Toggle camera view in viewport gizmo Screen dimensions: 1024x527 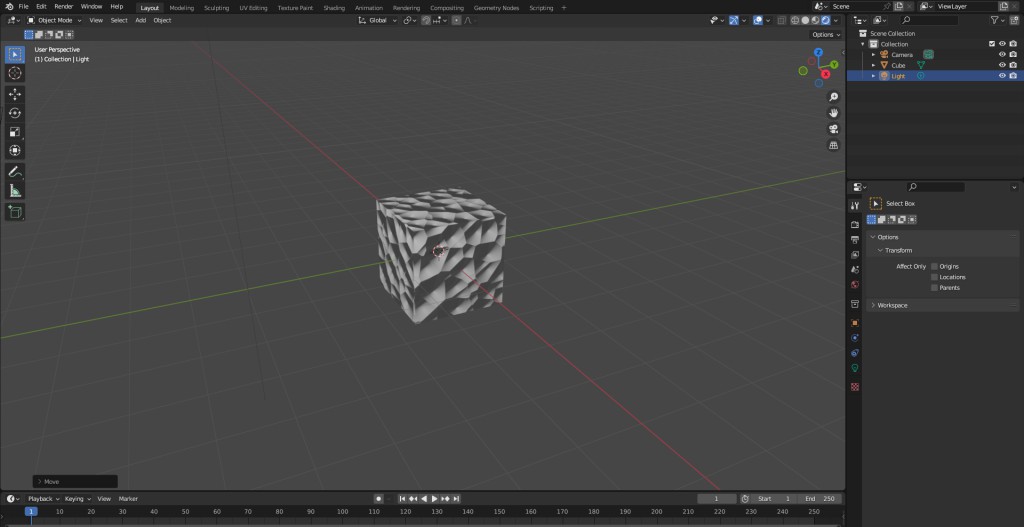click(833, 129)
